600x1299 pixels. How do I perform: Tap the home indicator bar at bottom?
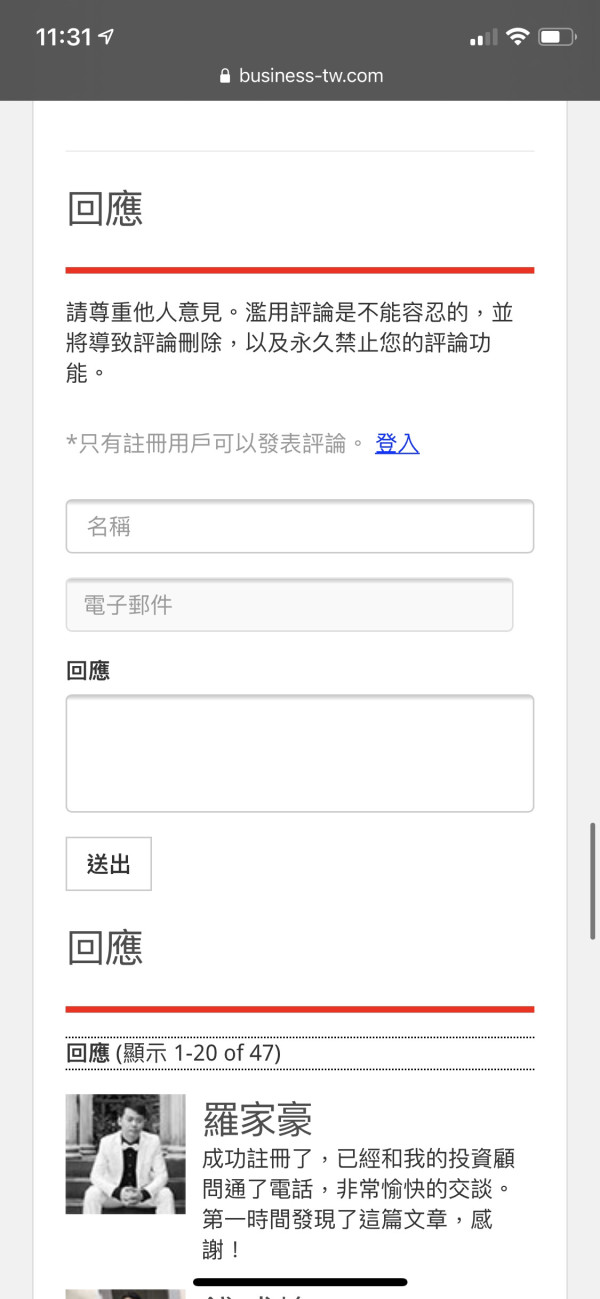(300, 1281)
